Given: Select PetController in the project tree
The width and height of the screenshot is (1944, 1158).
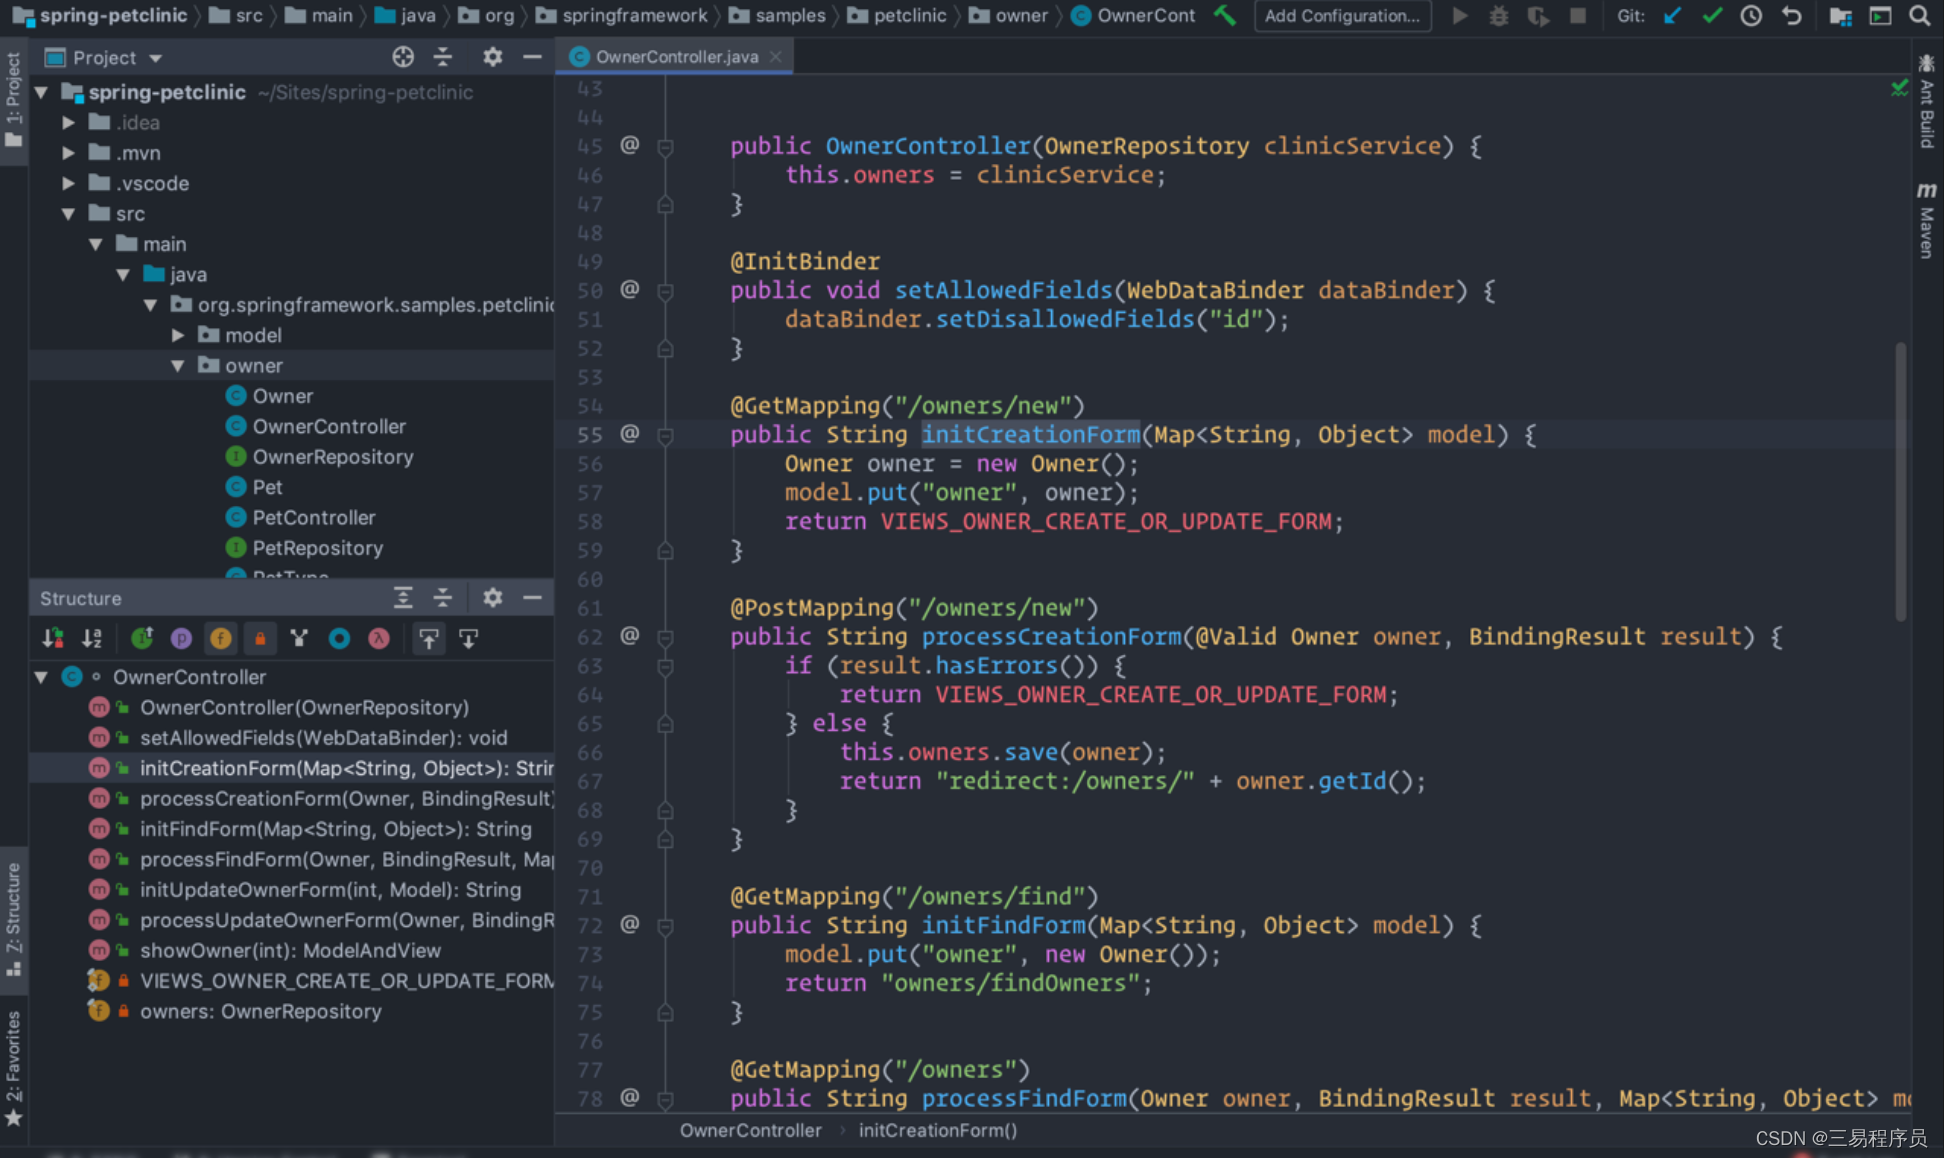Looking at the screenshot, I should tap(313, 518).
